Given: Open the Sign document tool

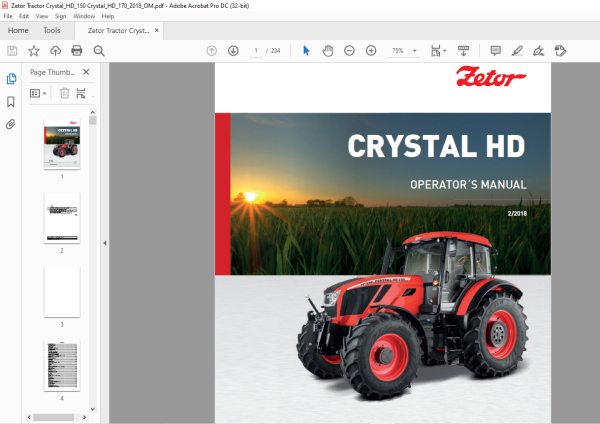Looking at the screenshot, I should tap(539, 51).
